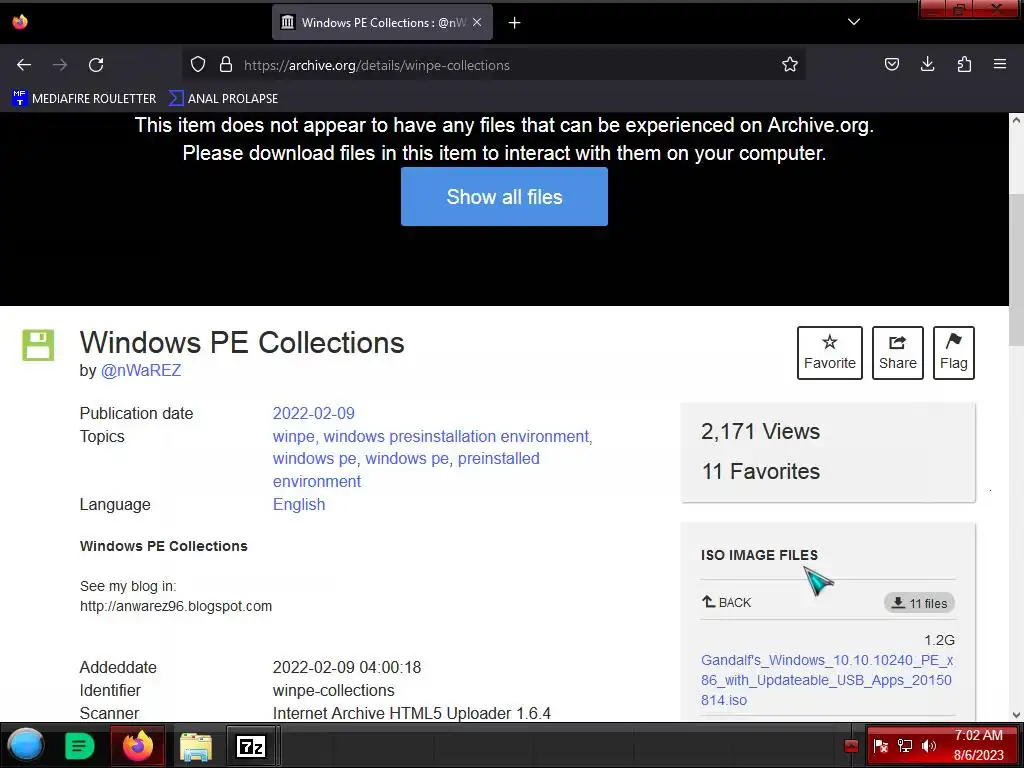The image size is (1024, 768).
Task: Open the winpe topic link
Action: [x=293, y=436]
